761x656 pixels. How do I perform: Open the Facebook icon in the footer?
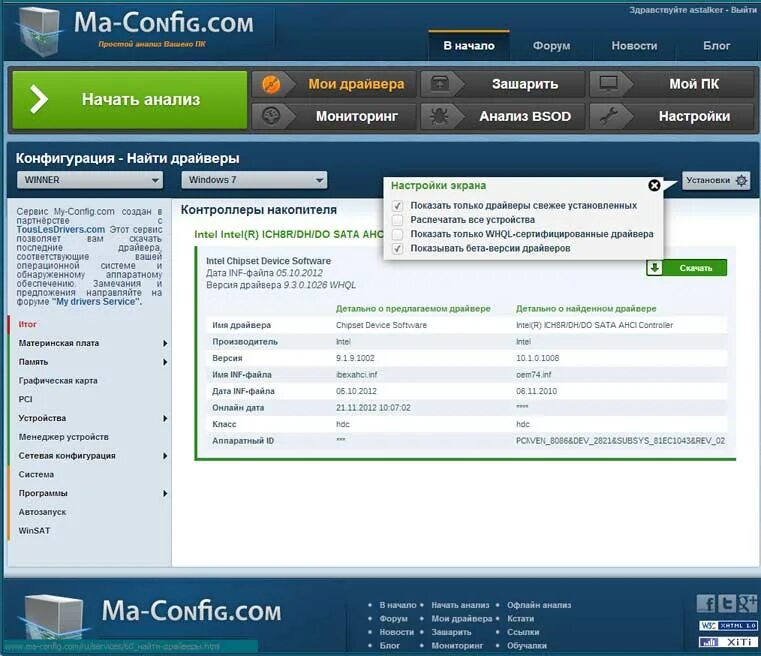click(706, 603)
